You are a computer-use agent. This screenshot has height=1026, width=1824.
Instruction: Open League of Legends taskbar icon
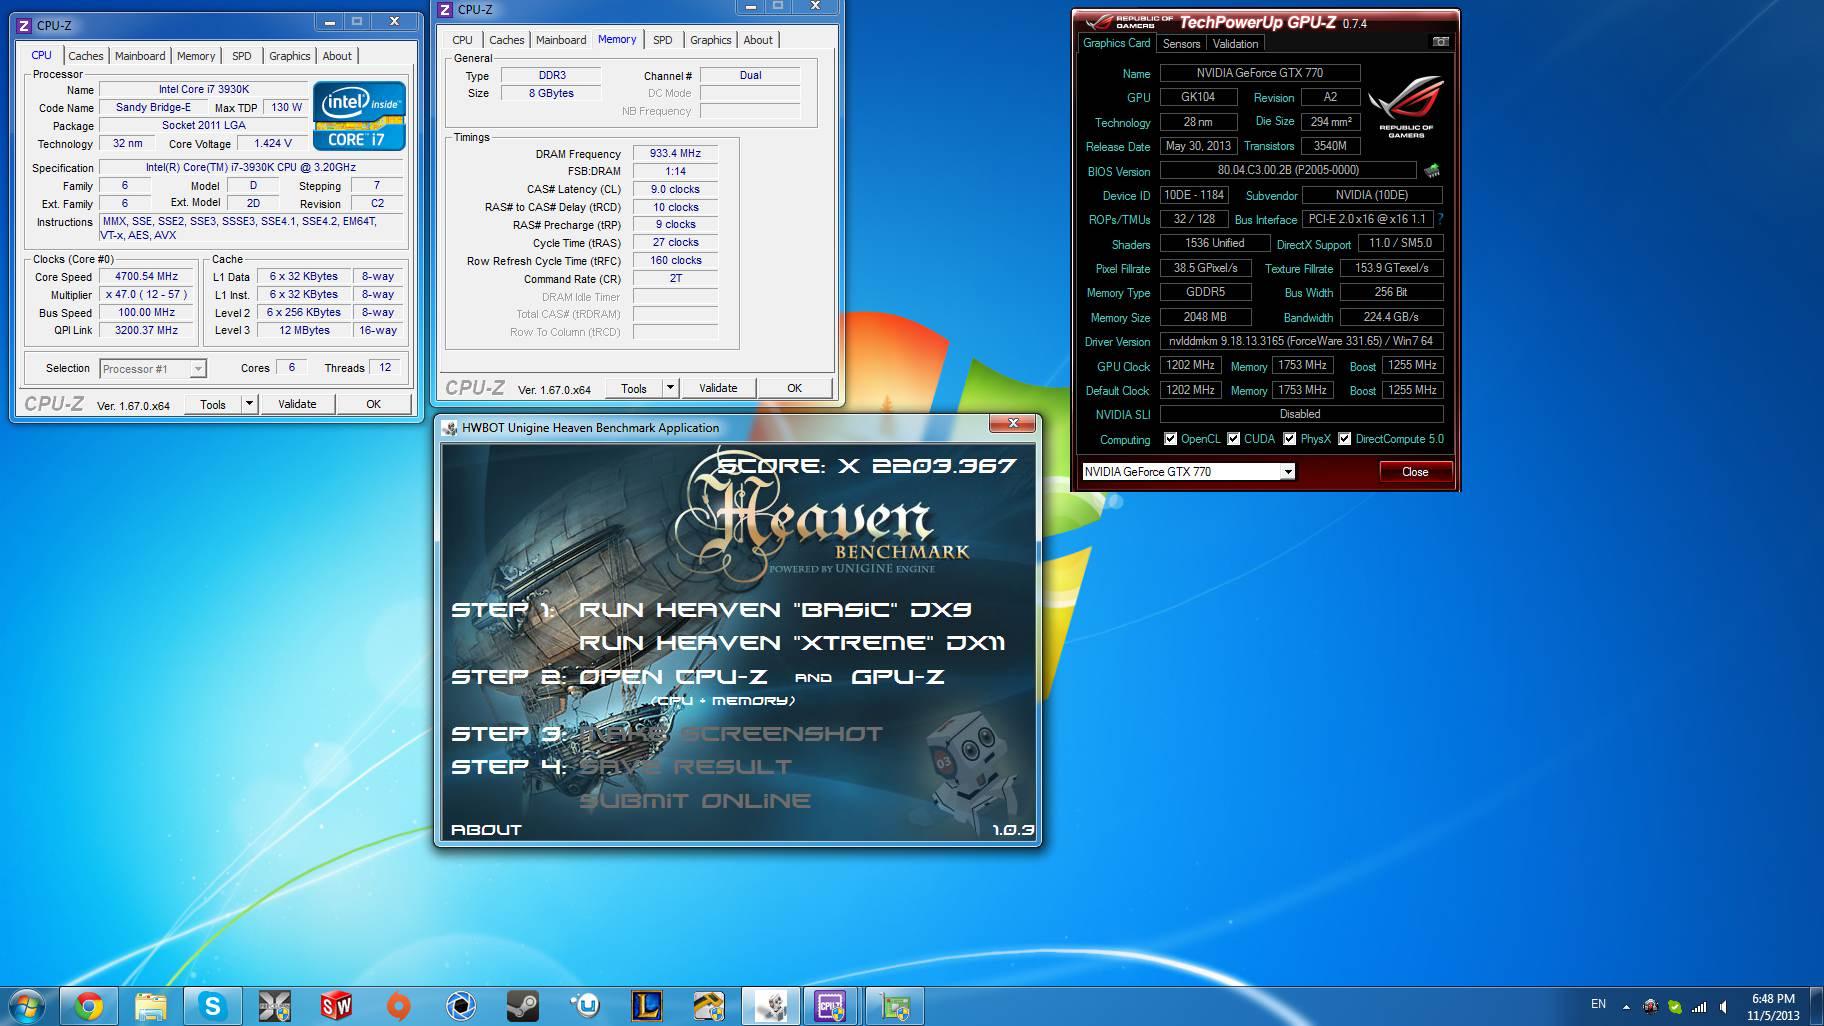(647, 1005)
